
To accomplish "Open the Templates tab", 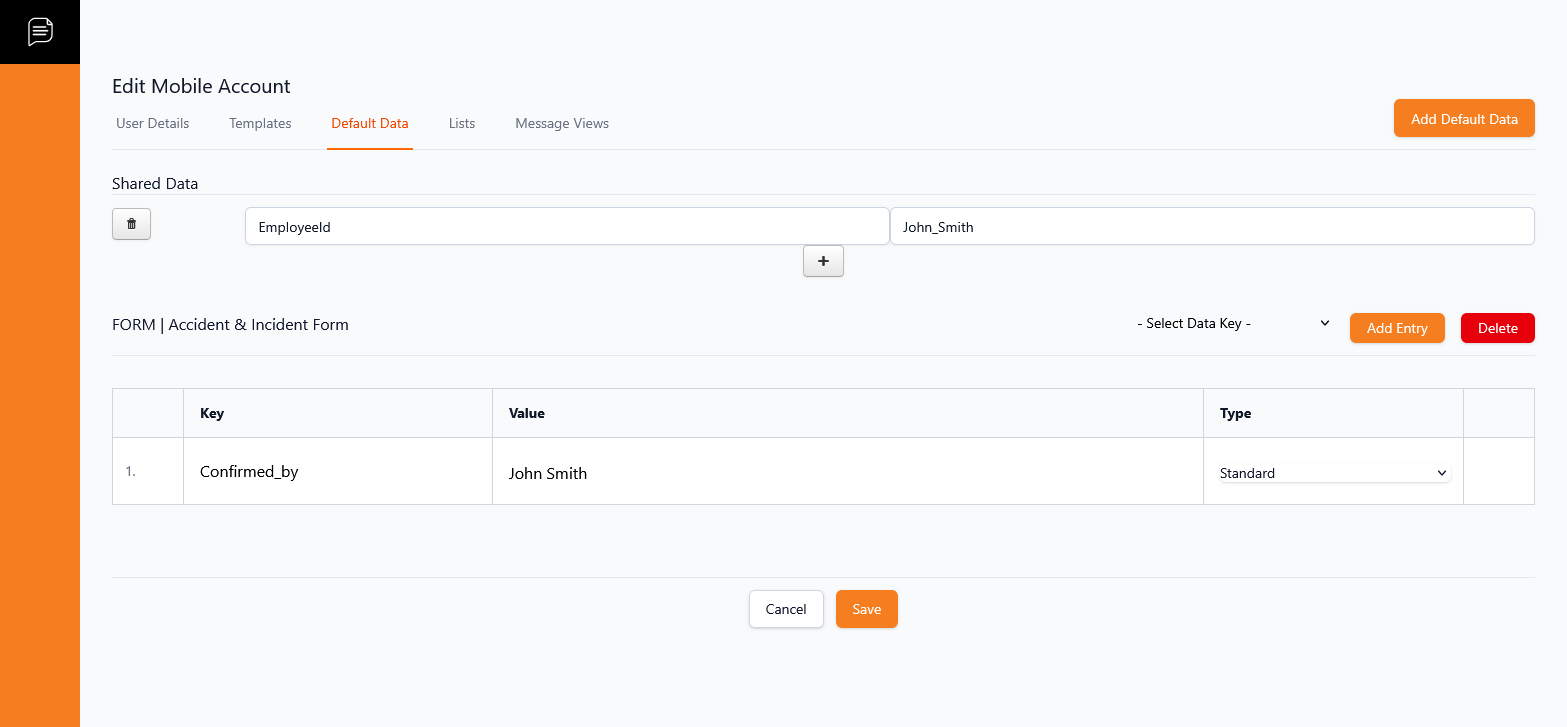I will pyautogui.click(x=260, y=123).
